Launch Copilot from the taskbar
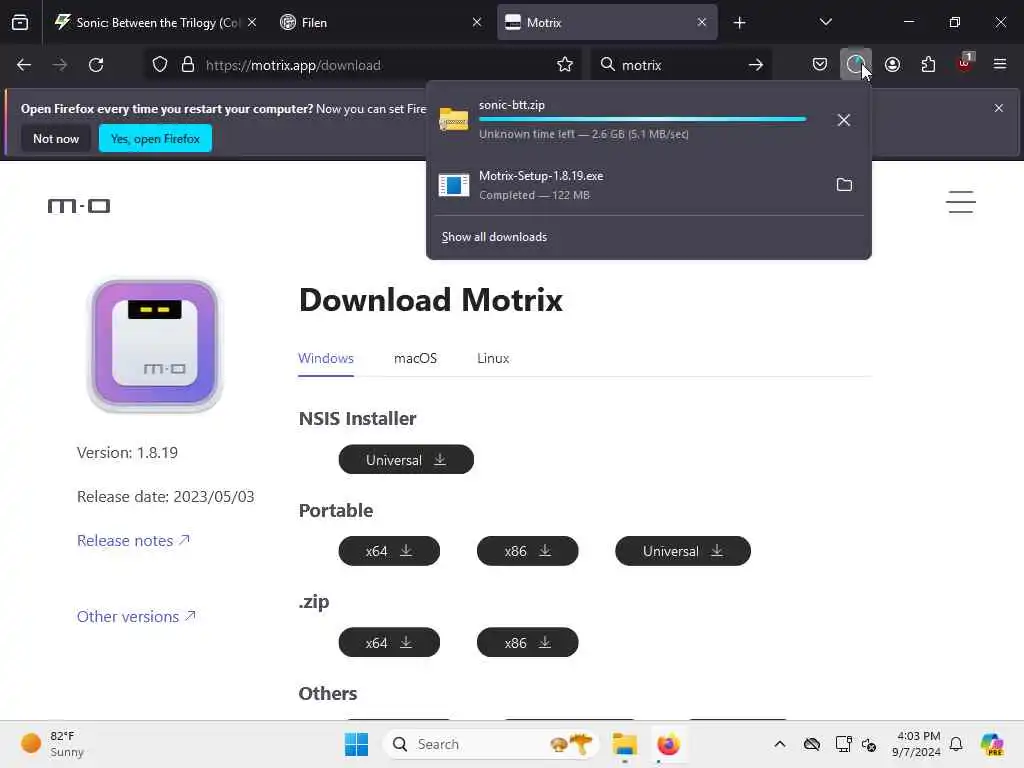 click(x=992, y=744)
